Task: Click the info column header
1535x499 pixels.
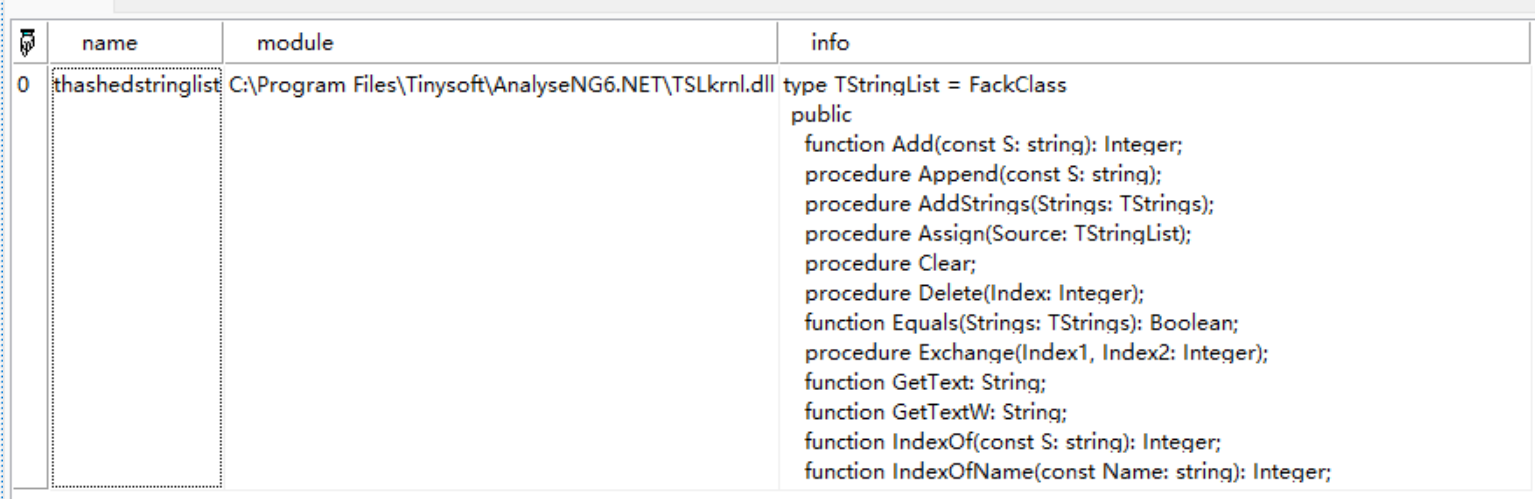Action: (830, 43)
